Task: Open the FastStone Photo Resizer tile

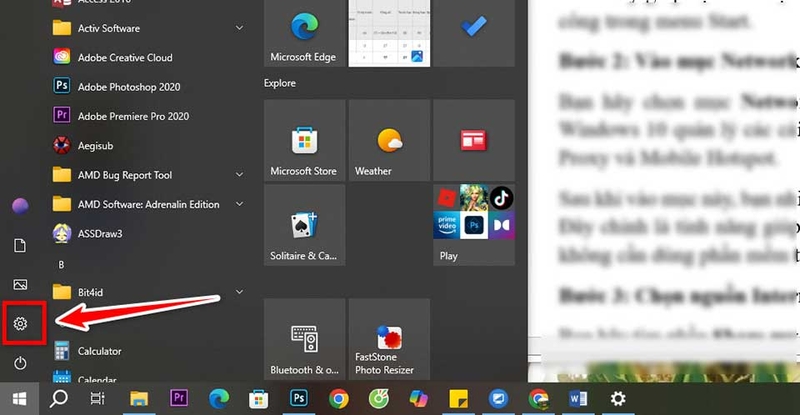Action: (x=389, y=339)
